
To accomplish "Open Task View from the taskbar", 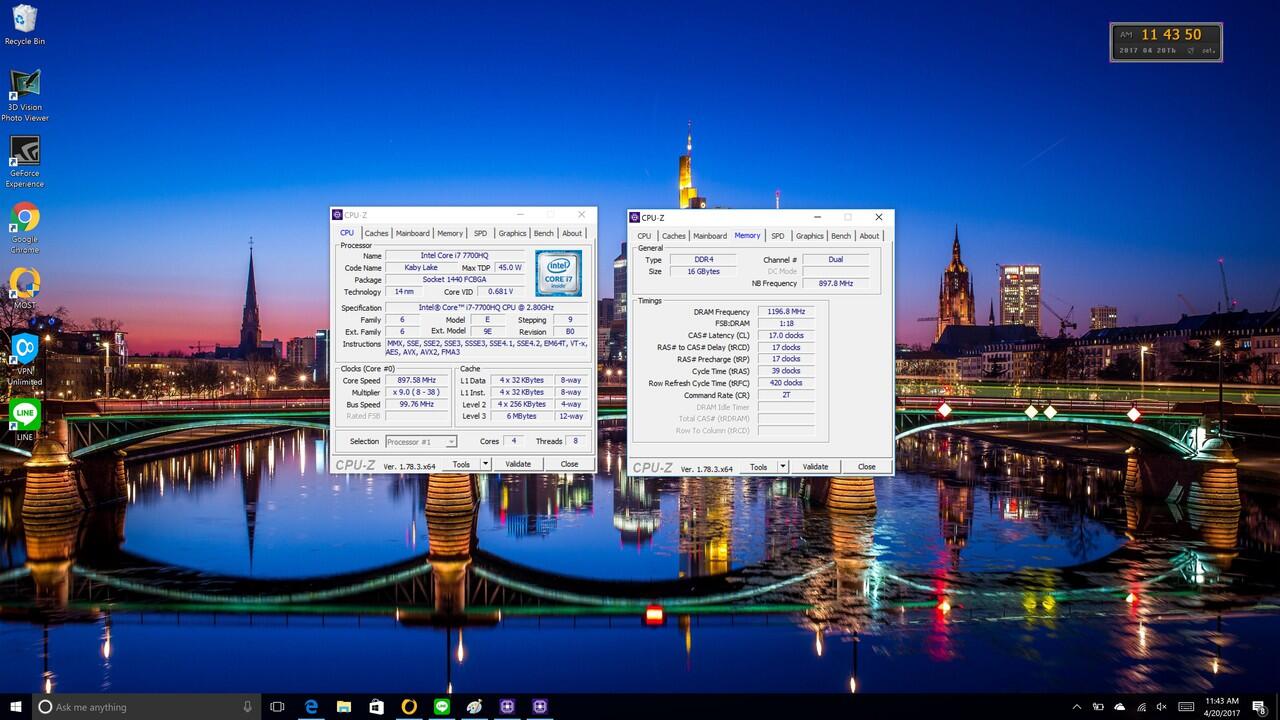I will pyautogui.click(x=278, y=707).
